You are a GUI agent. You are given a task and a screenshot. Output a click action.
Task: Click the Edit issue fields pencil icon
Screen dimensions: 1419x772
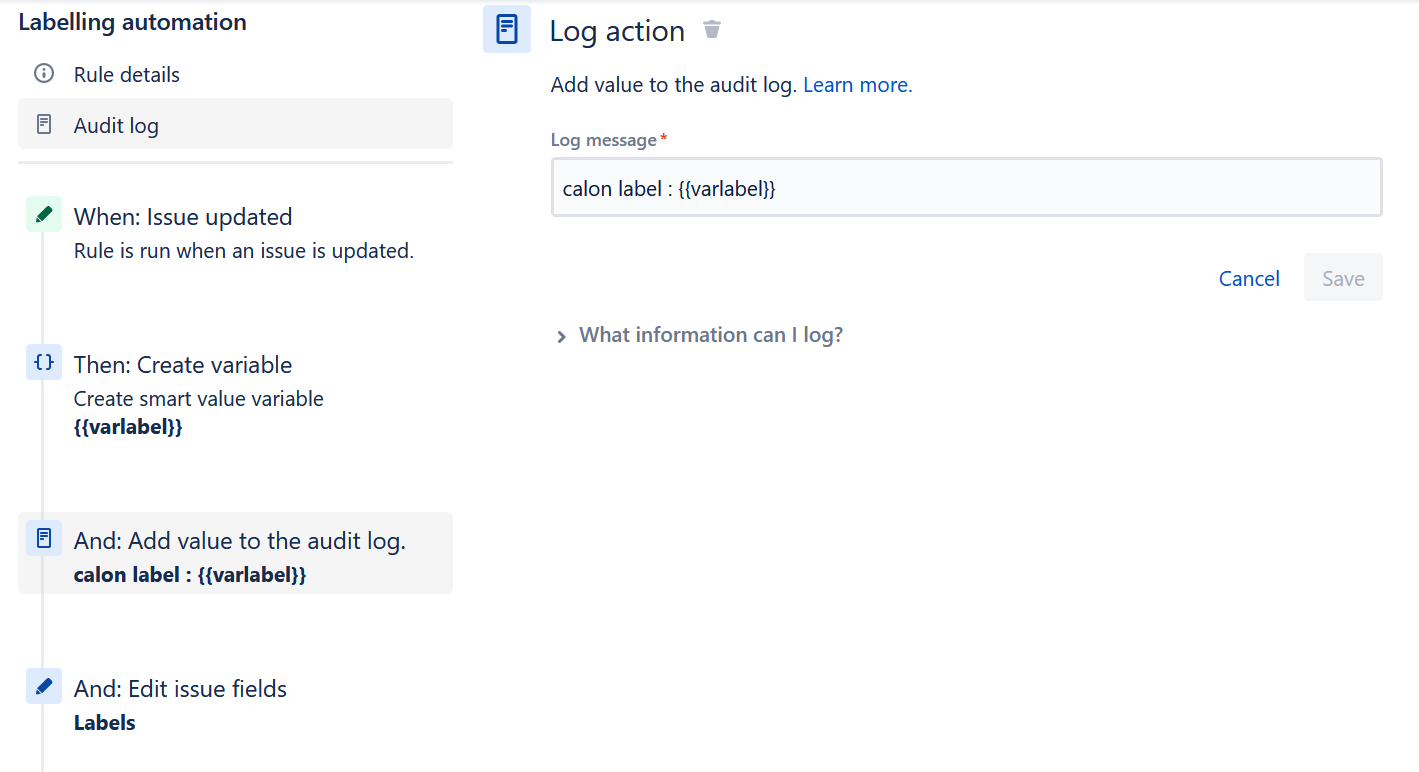pos(44,686)
